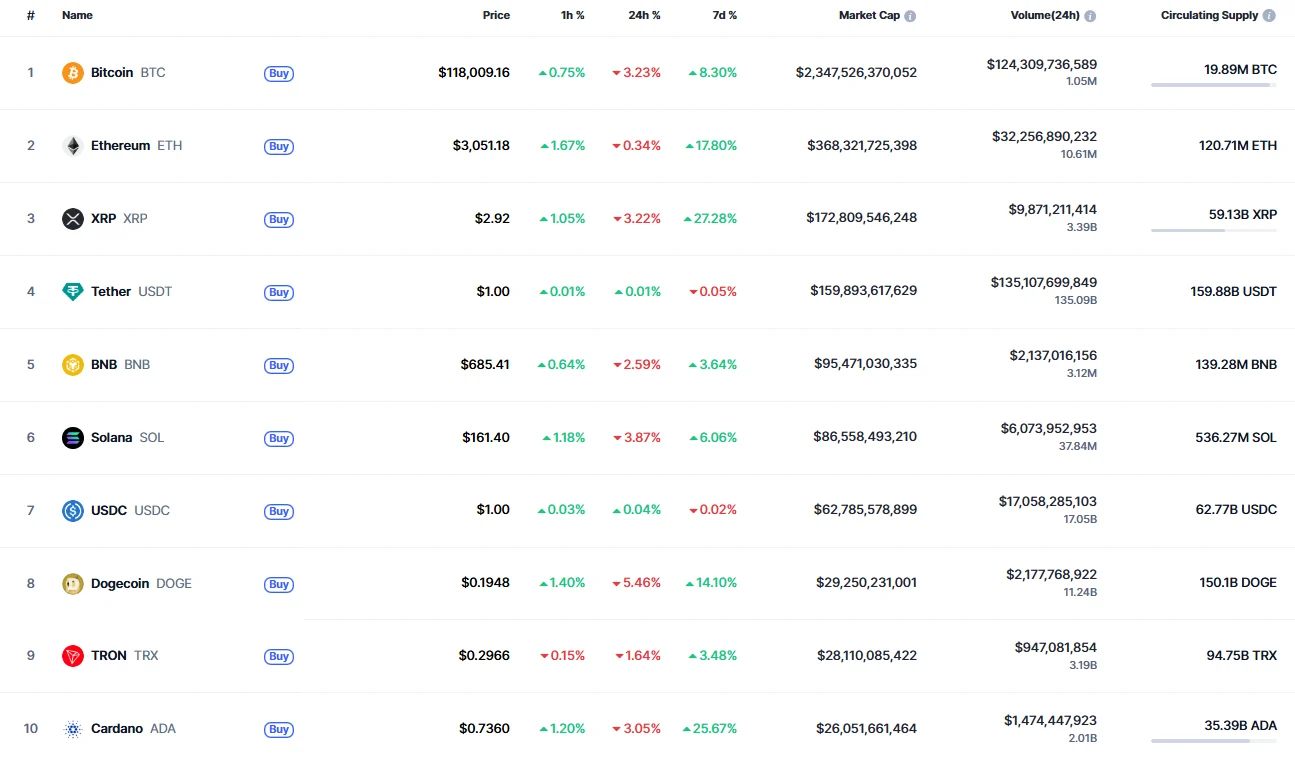This screenshot has width=1295, height=763.
Task: Open the USDC coin page link
Action: (110, 511)
